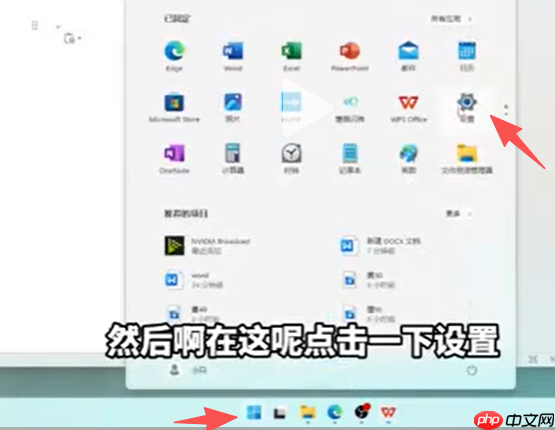Open File Explorer on the taskbar
The image size is (555, 430).
[307, 412]
